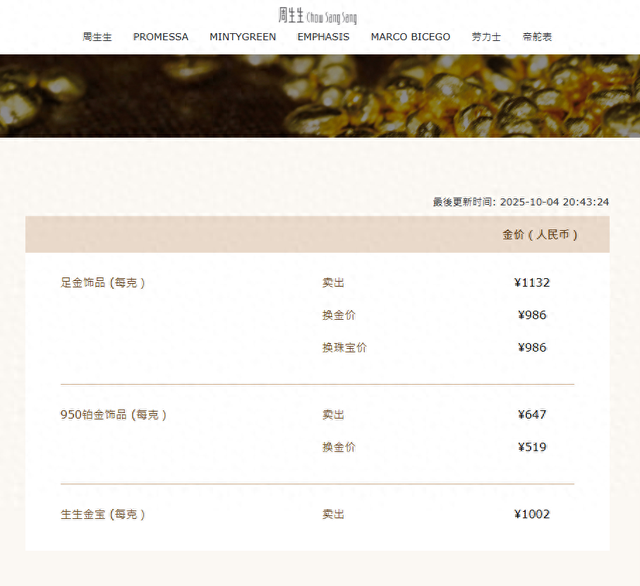
Task: Select MINTYGREEN in the navigation
Action: (x=243, y=37)
